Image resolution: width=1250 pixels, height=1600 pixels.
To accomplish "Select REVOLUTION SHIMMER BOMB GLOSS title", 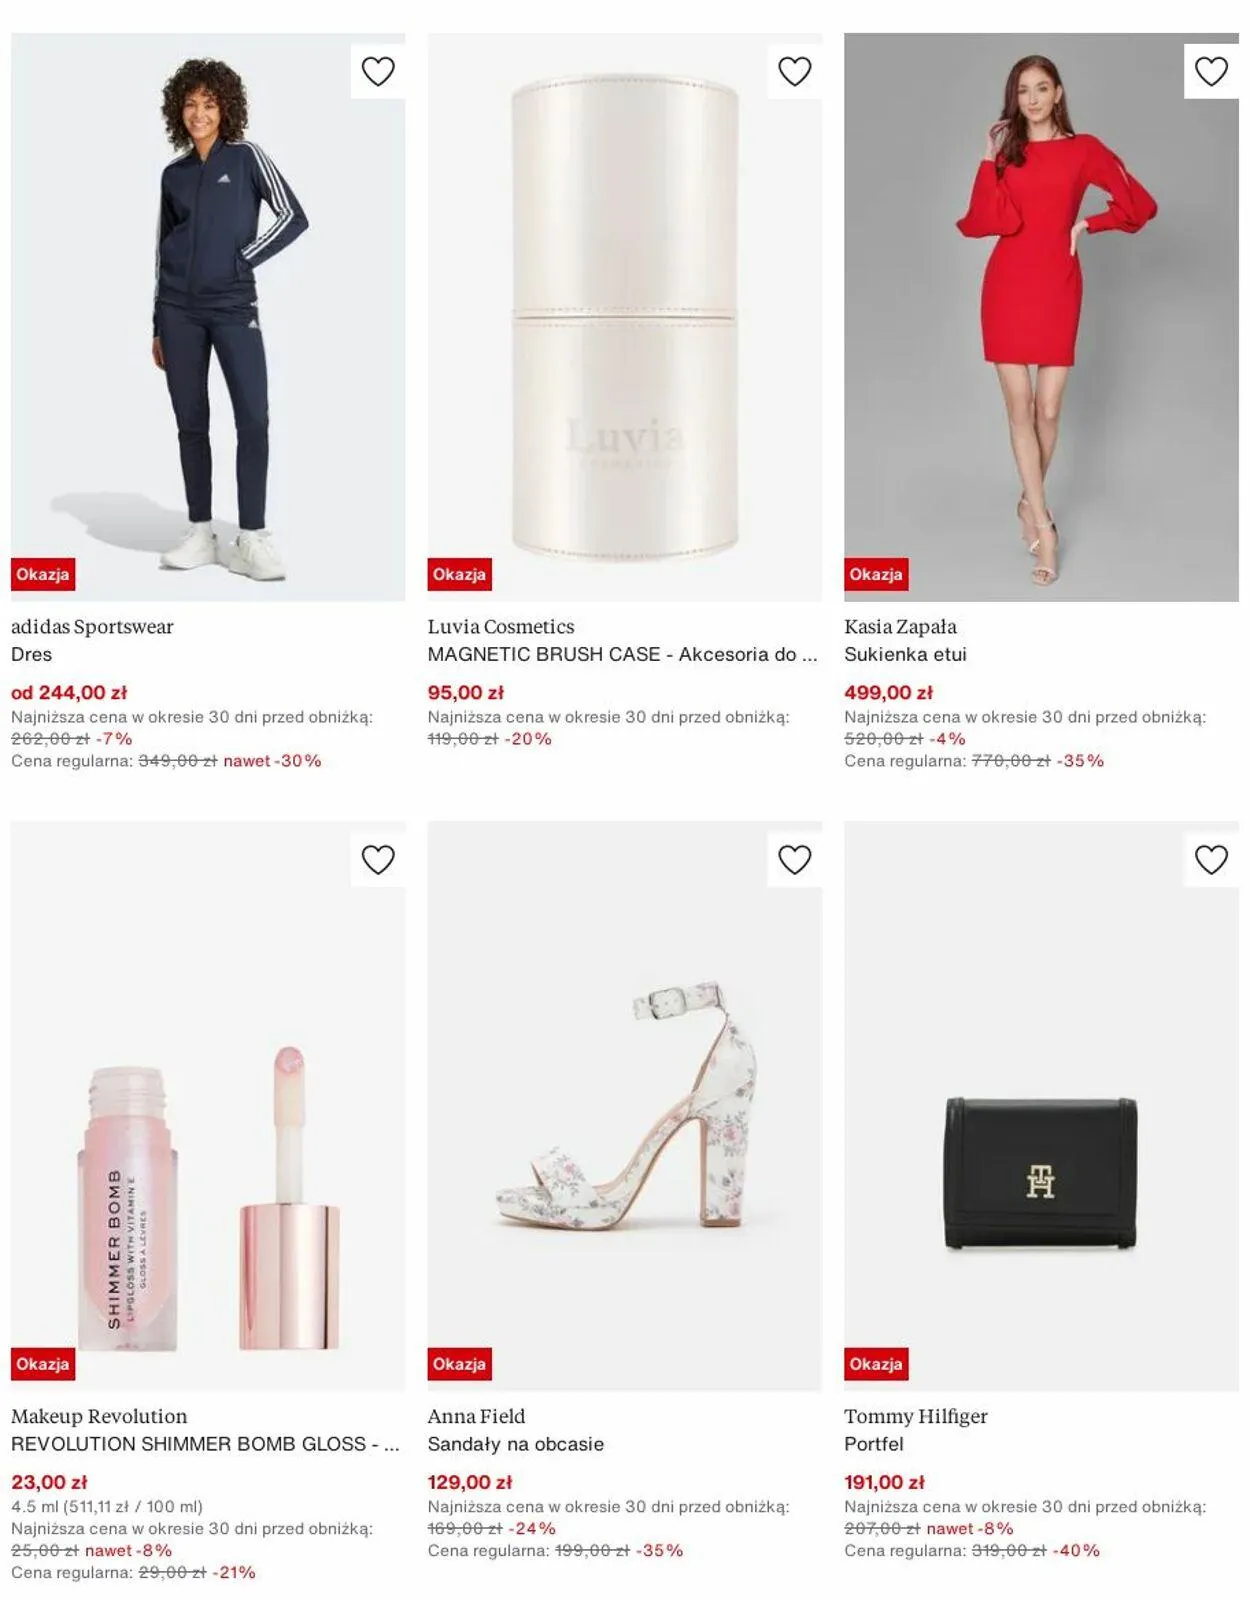I will pos(205,1444).
